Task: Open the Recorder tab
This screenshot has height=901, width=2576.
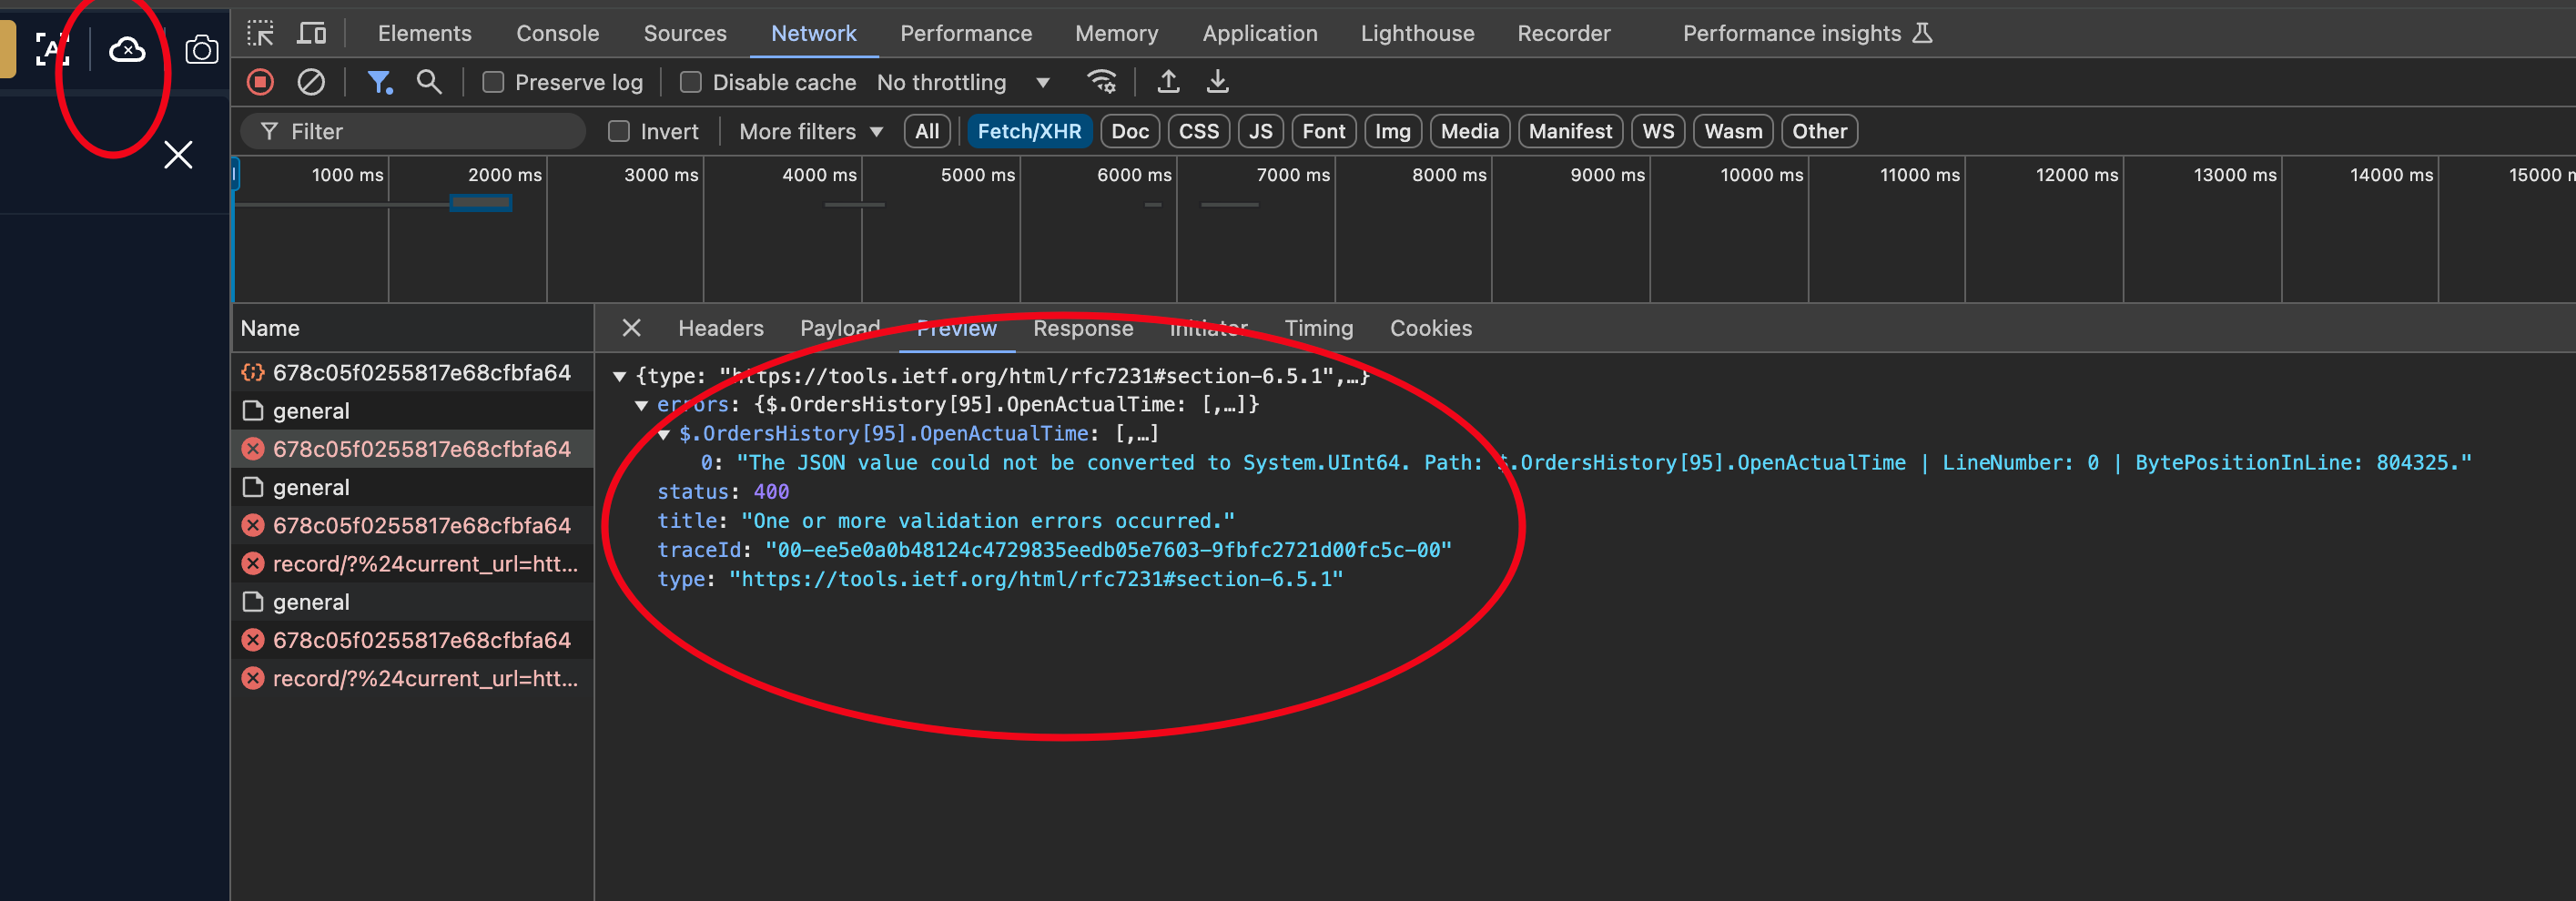Action: [1564, 33]
